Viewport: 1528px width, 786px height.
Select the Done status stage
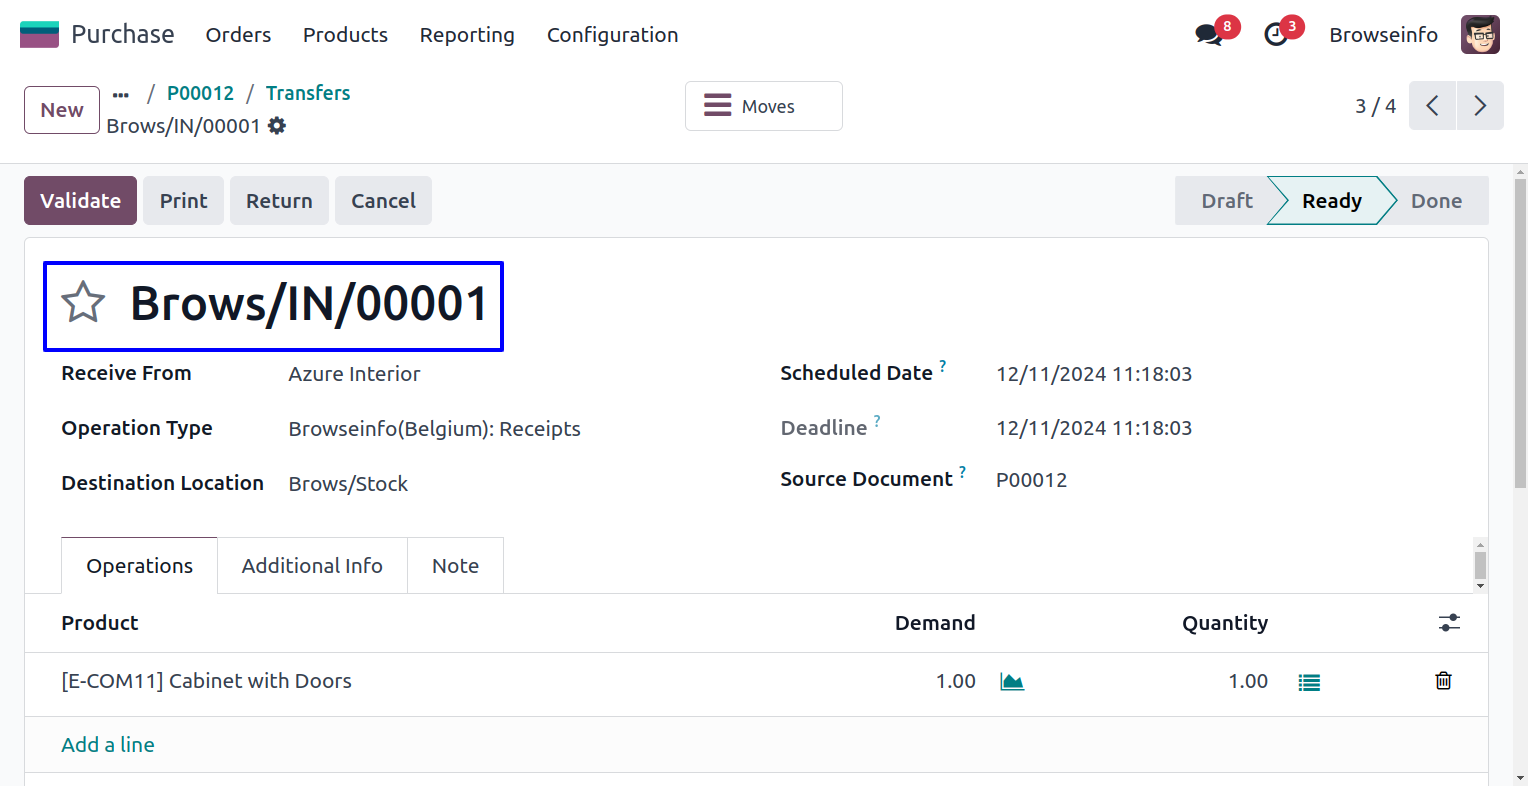pyautogui.click(x=1436, y=201)
